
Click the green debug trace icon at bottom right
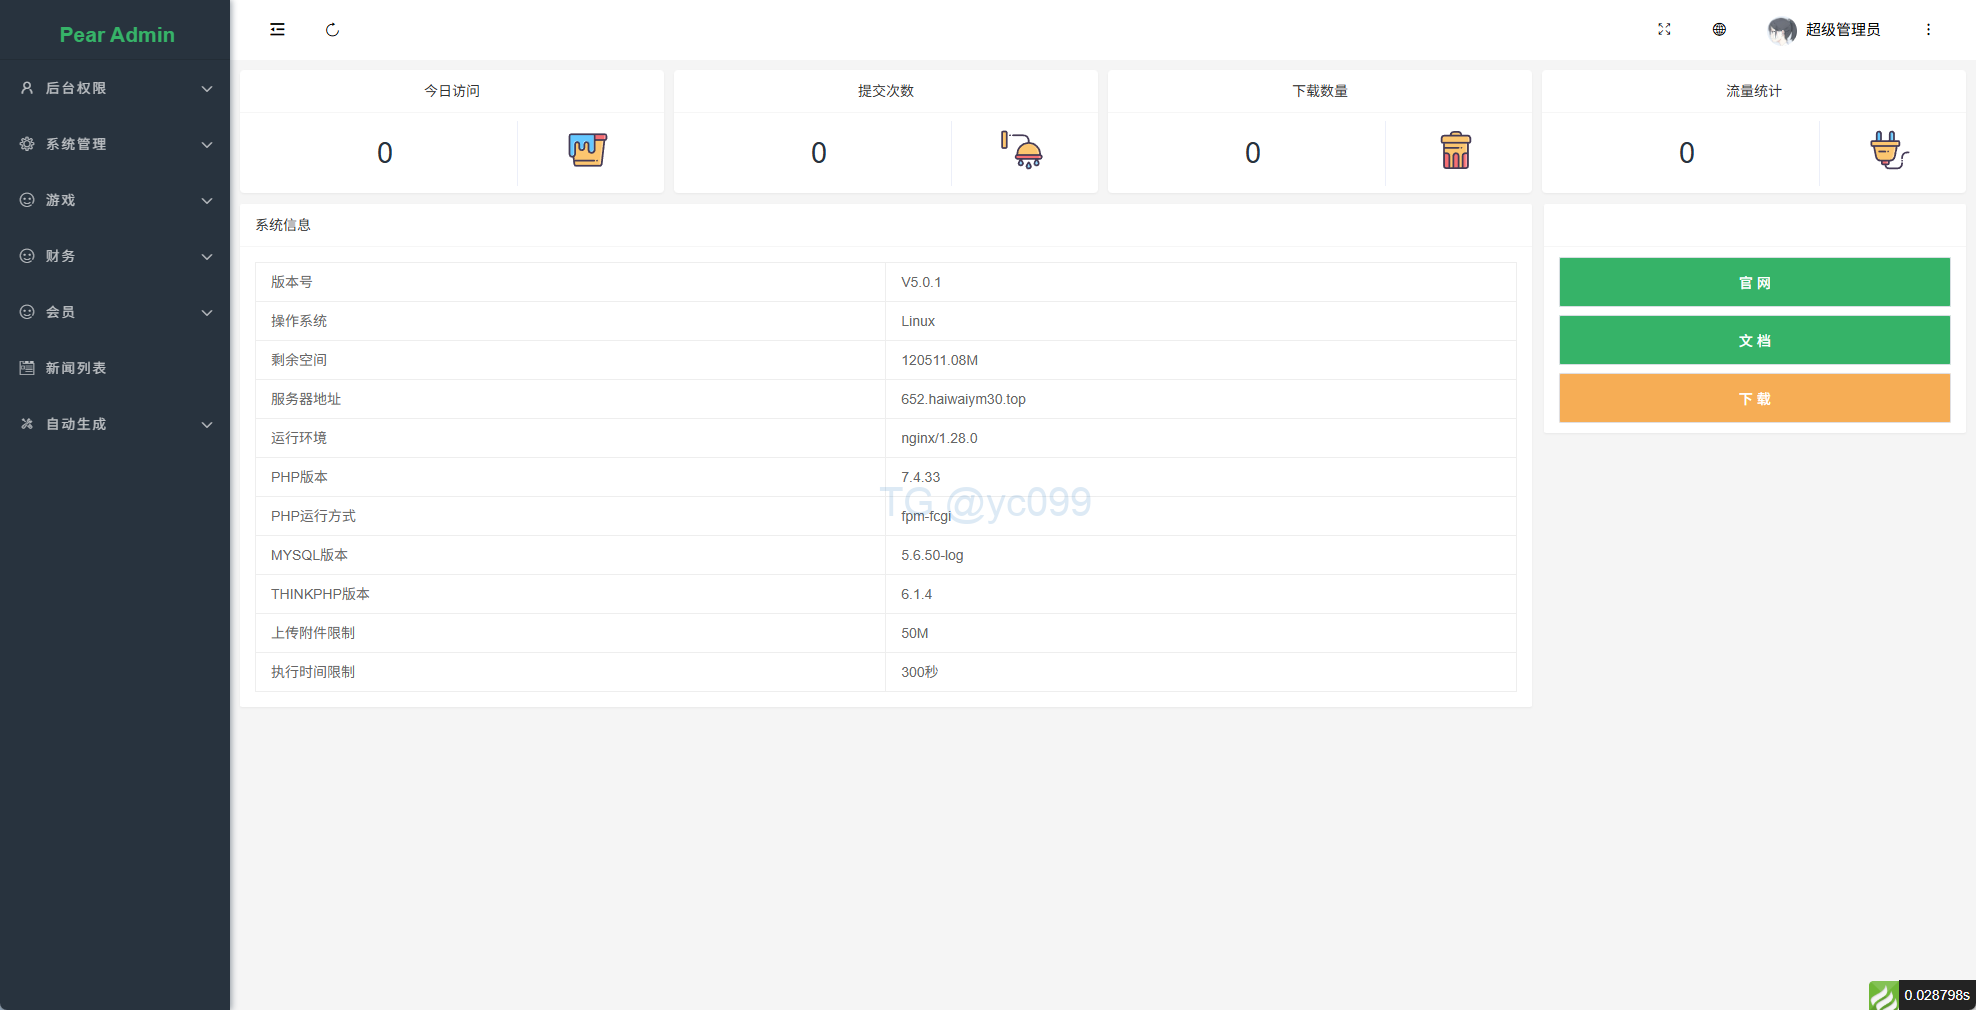click(x=1883, y=995)
